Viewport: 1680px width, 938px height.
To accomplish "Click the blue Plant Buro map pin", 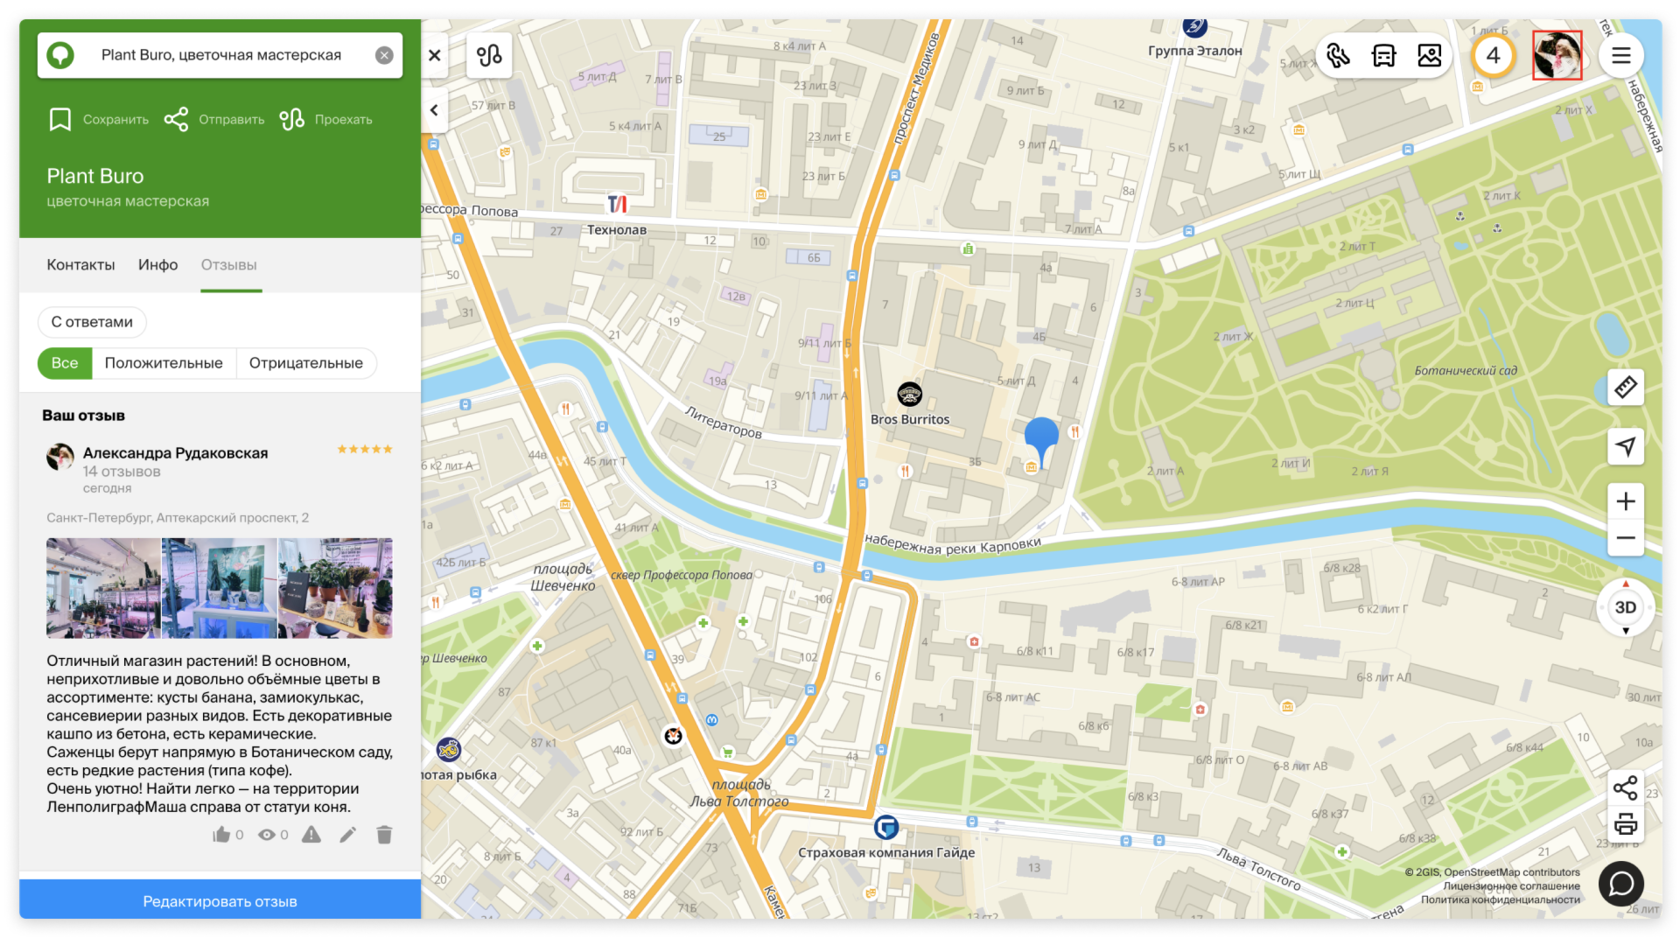I will tap(1041, 441).
